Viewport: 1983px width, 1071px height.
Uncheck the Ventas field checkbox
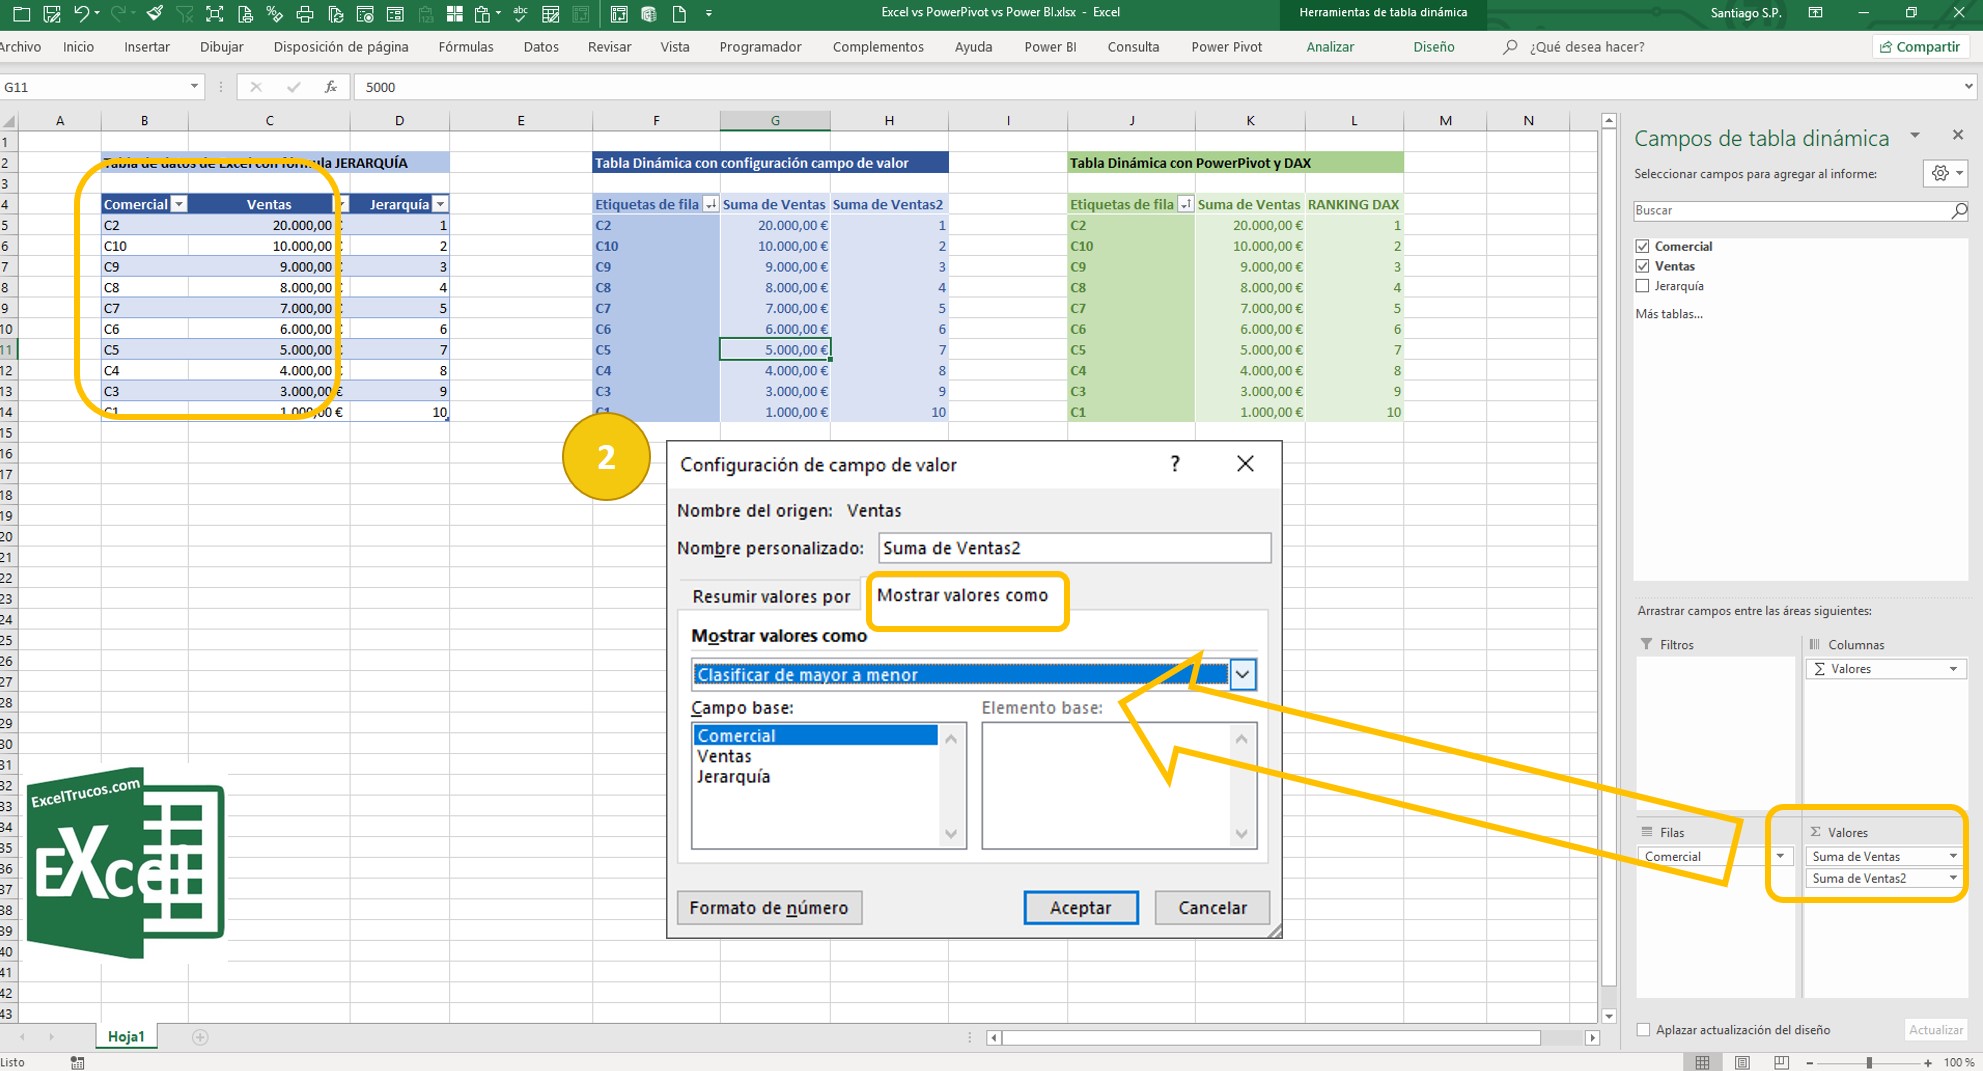pyautogui.click(x=1642, y=265)
